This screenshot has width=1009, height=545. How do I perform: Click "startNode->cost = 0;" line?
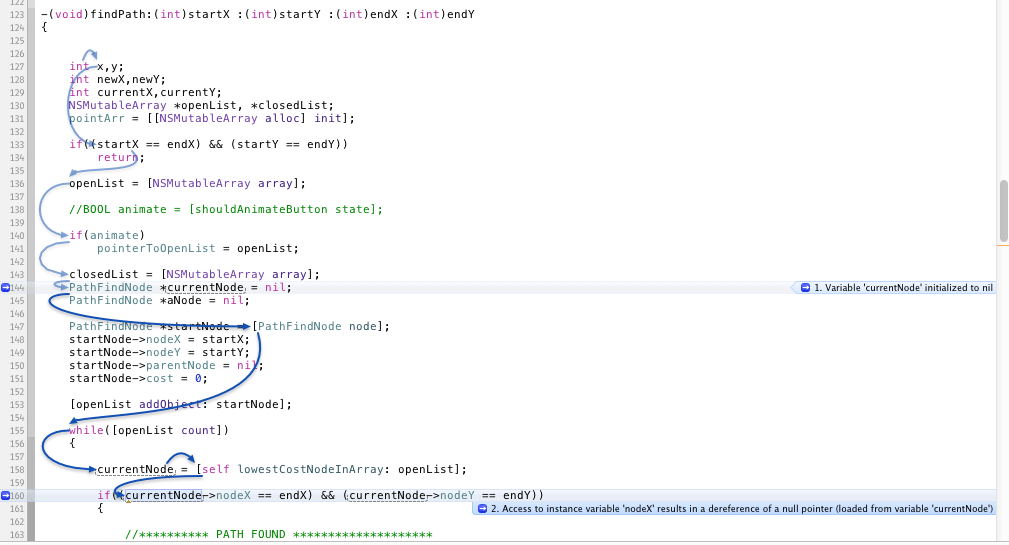pos(138,378)
